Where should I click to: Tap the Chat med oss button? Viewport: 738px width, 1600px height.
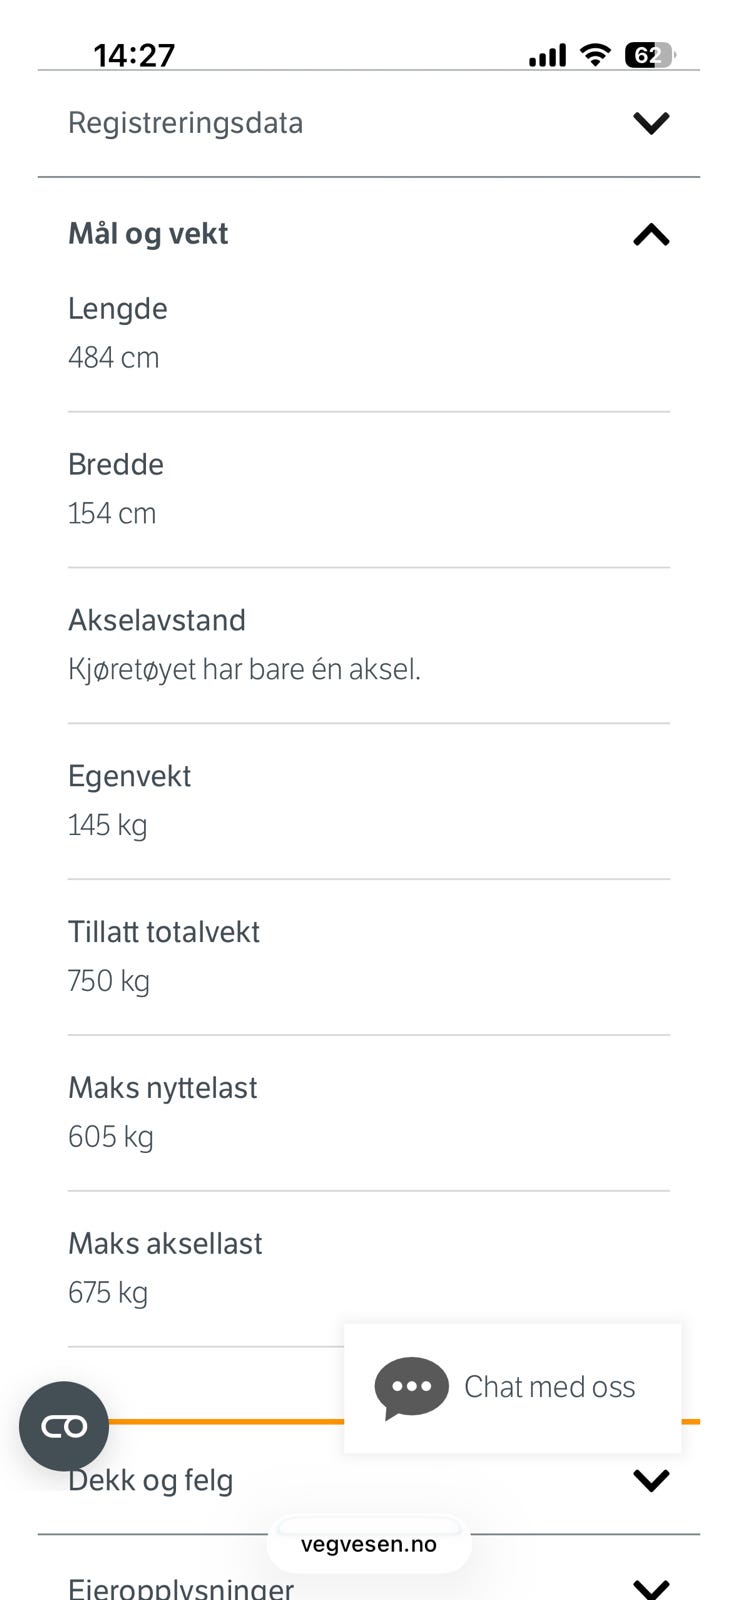(x=512, y=1388)
